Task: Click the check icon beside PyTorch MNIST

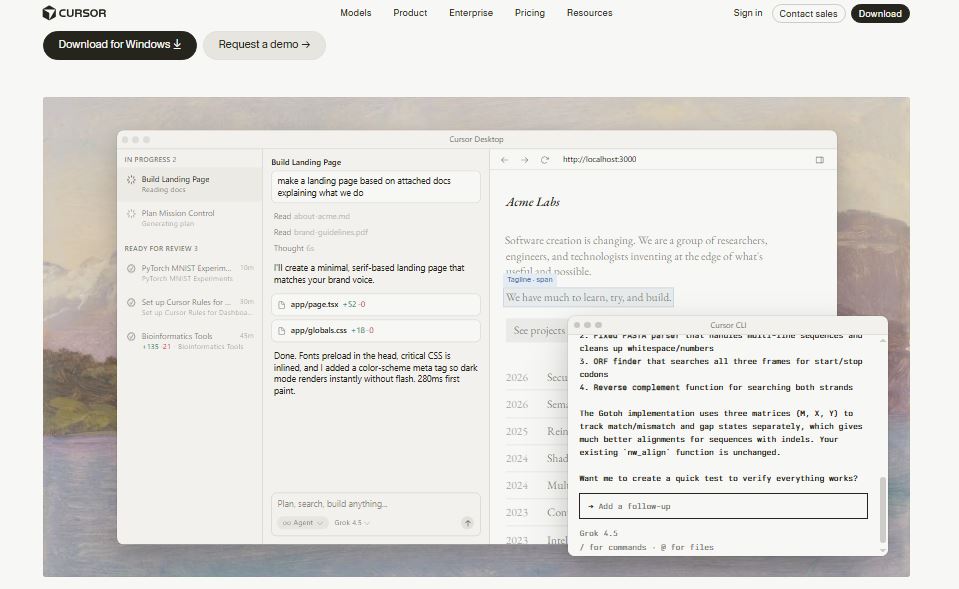Action: tap(131, 269)
